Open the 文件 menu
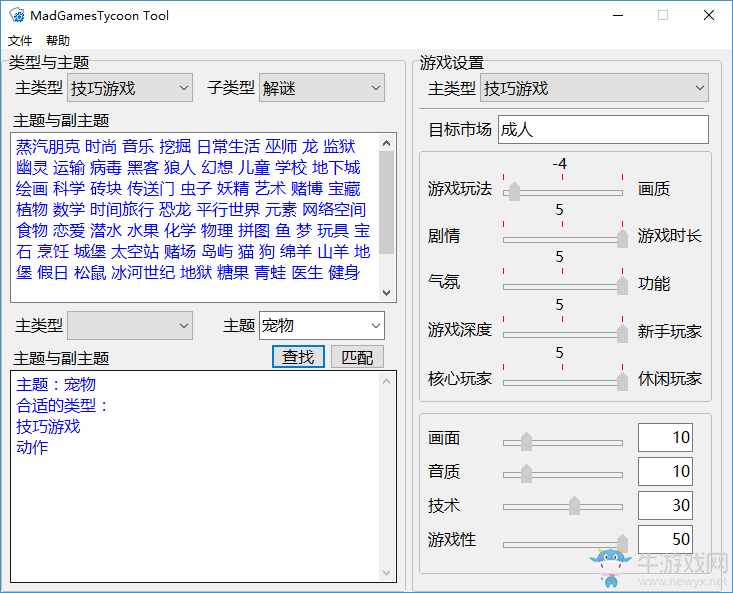Screen dimensions: 733x593 click(20, 41)
